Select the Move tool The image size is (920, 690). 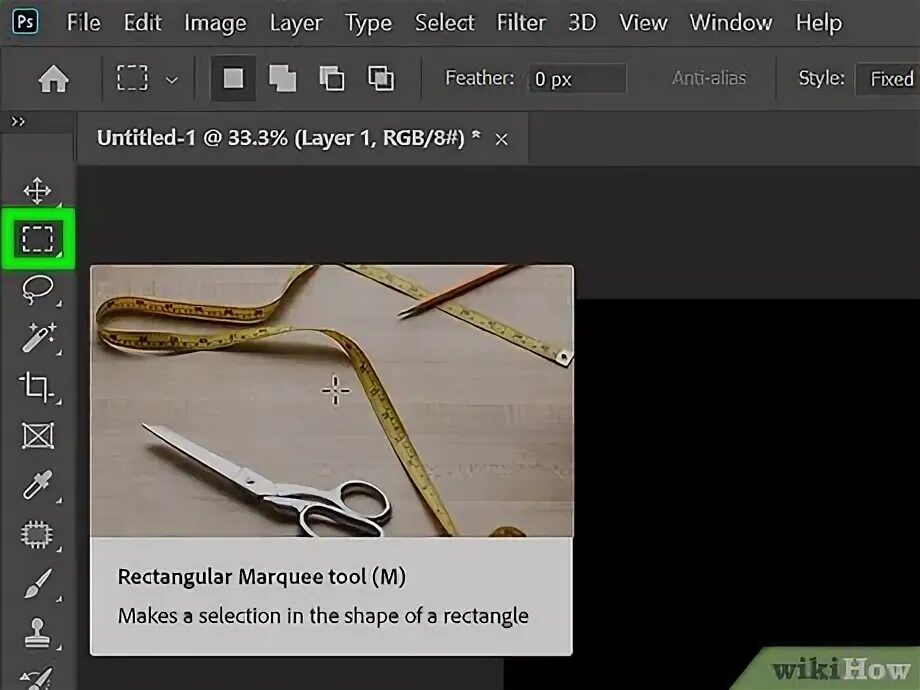[x=37, y=191]
